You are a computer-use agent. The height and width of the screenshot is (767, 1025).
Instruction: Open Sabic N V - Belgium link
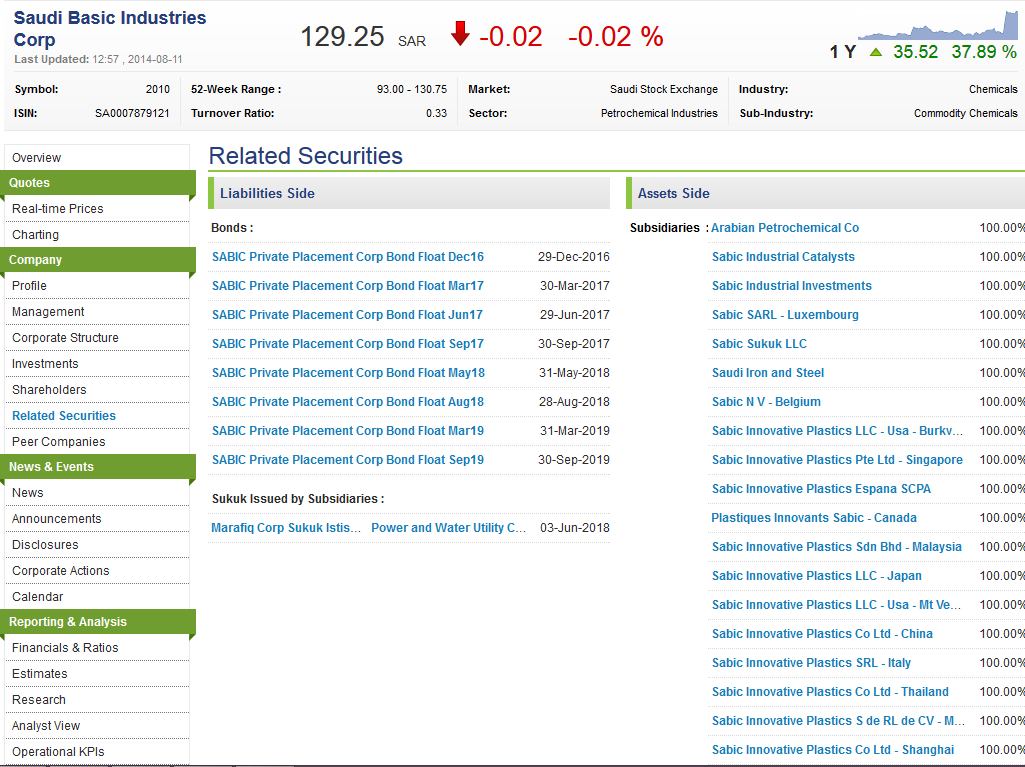pos(766,401)
